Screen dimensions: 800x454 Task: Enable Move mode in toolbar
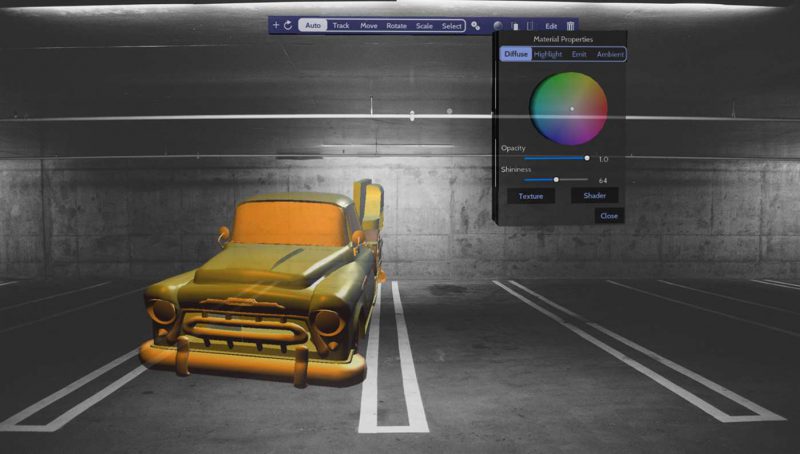coord(369,25)
